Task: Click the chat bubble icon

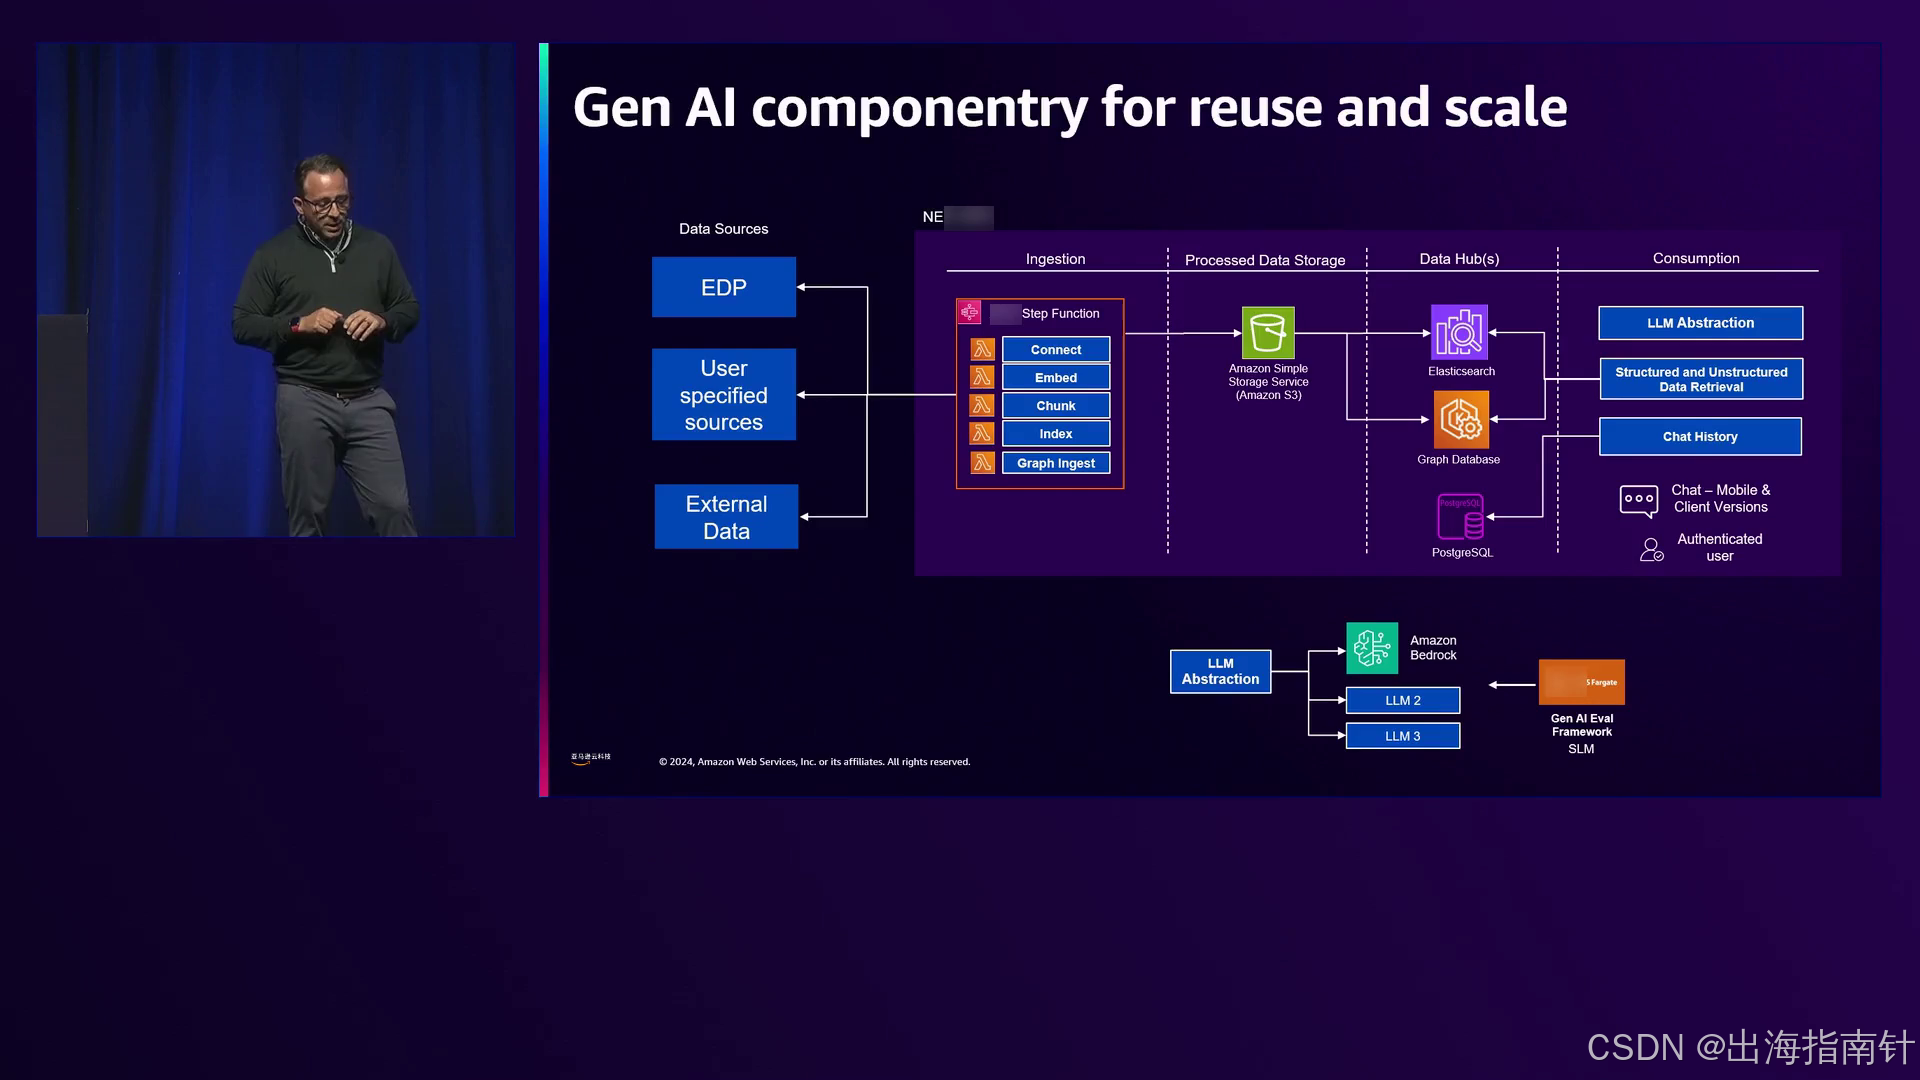Action: pos(1638,500)
